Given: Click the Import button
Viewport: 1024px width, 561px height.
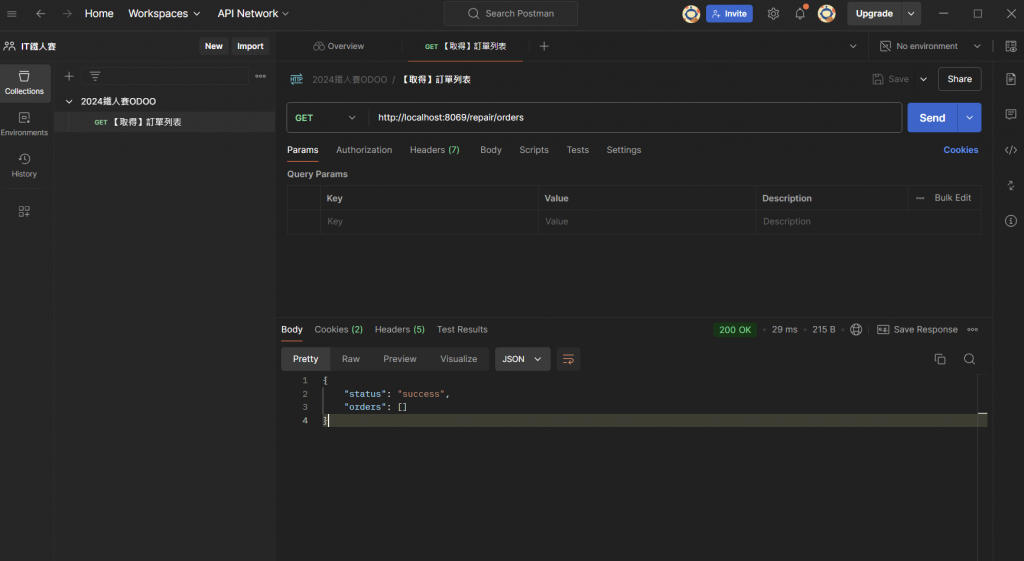Looking at the screenshot, I should 250,46.
